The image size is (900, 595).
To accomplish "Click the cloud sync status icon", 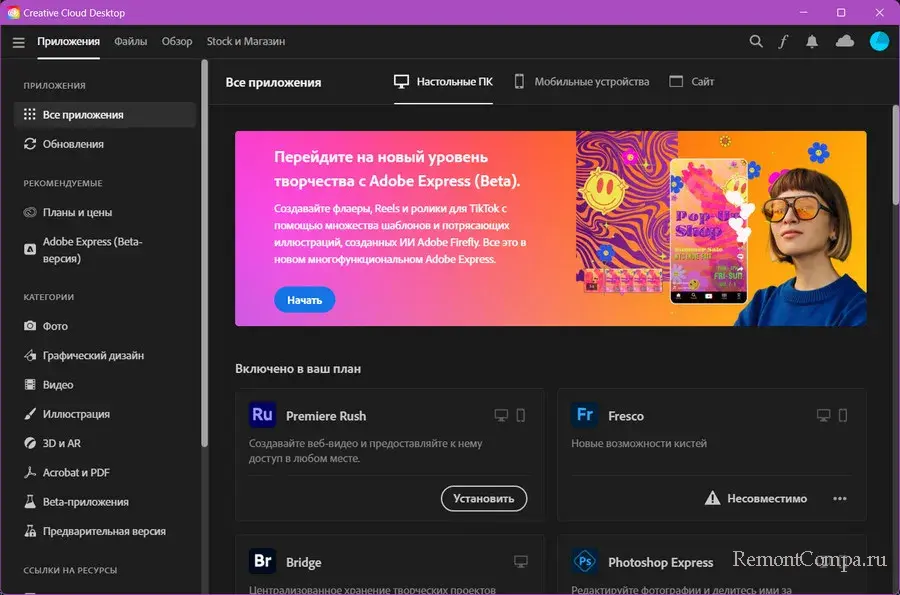I will pos(844,41).
